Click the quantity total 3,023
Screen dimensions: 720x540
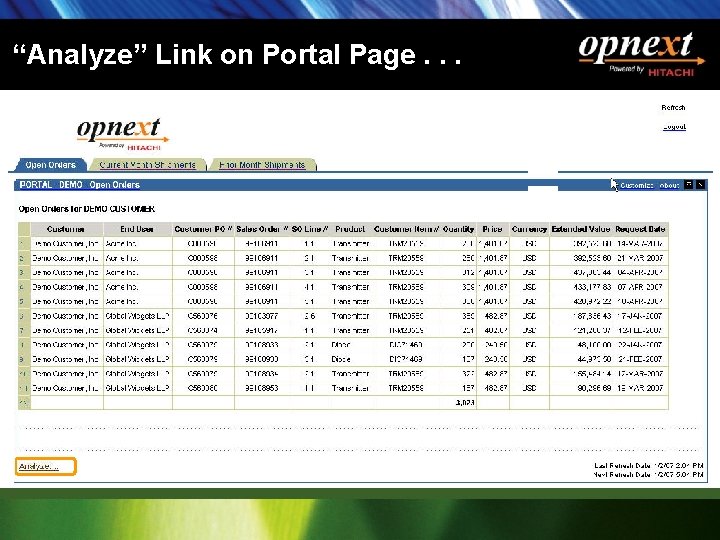tap(465, 403)
